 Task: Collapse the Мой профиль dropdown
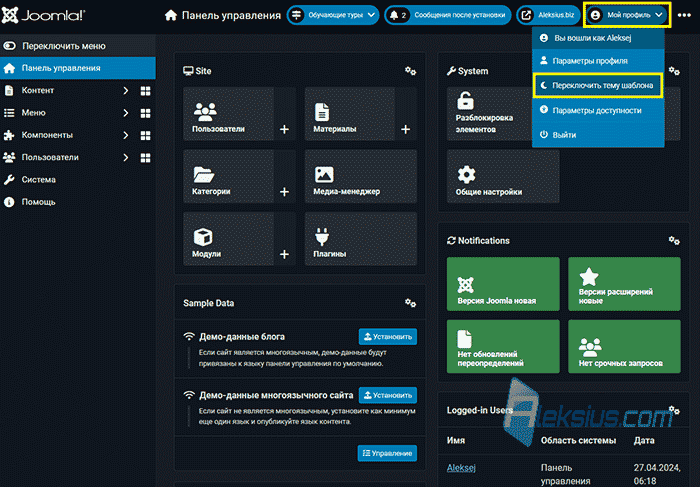626,15
